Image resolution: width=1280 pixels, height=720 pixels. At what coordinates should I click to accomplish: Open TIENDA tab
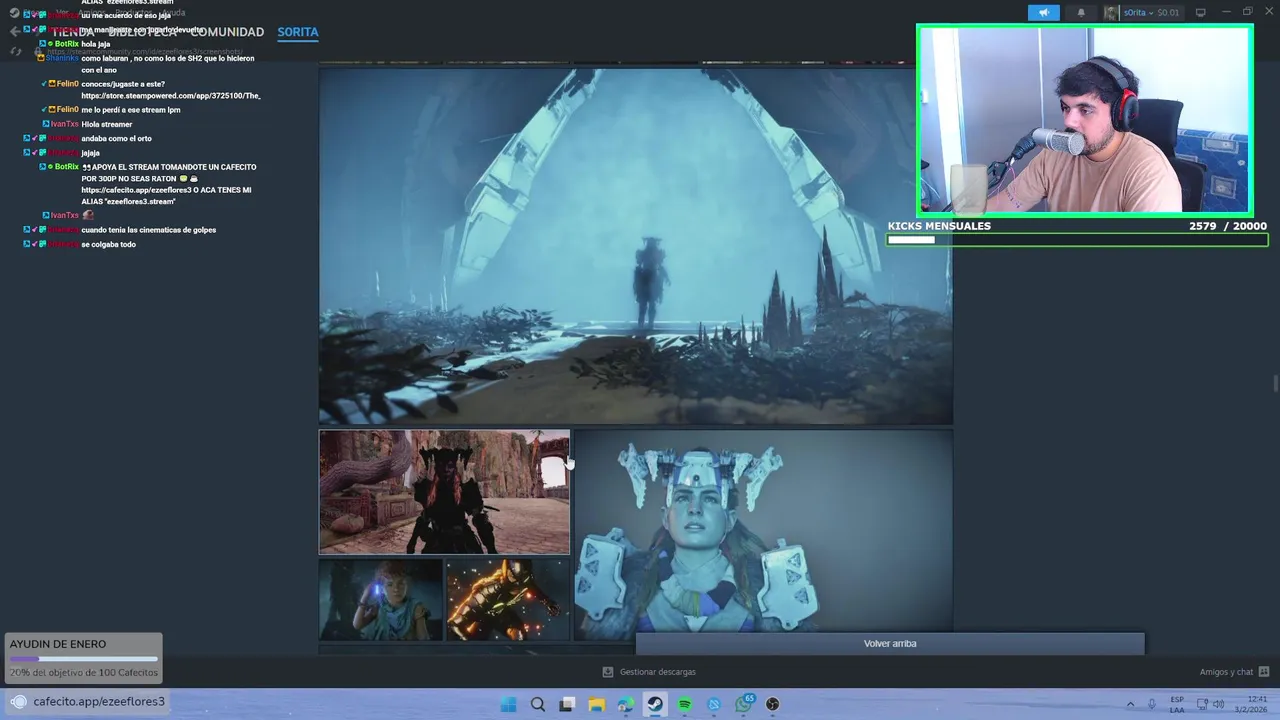click(73, 32)
